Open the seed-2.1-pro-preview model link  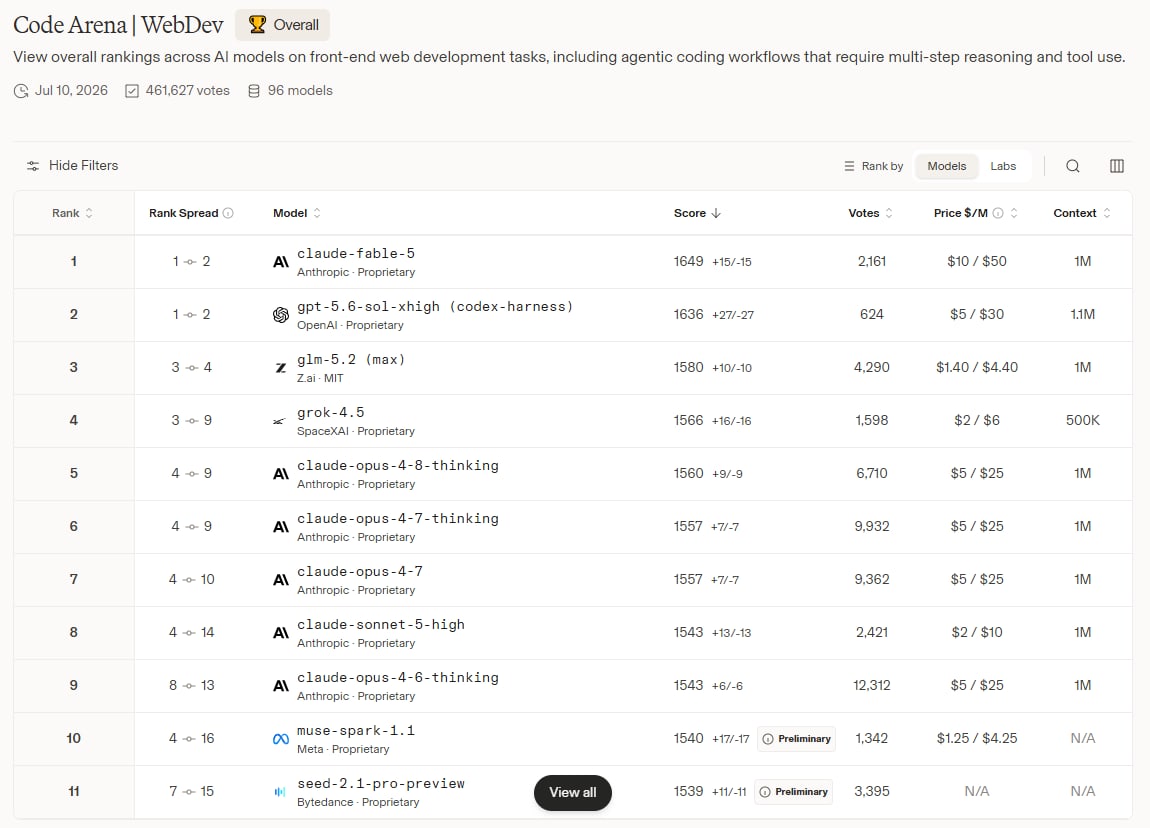coord(381,784)
